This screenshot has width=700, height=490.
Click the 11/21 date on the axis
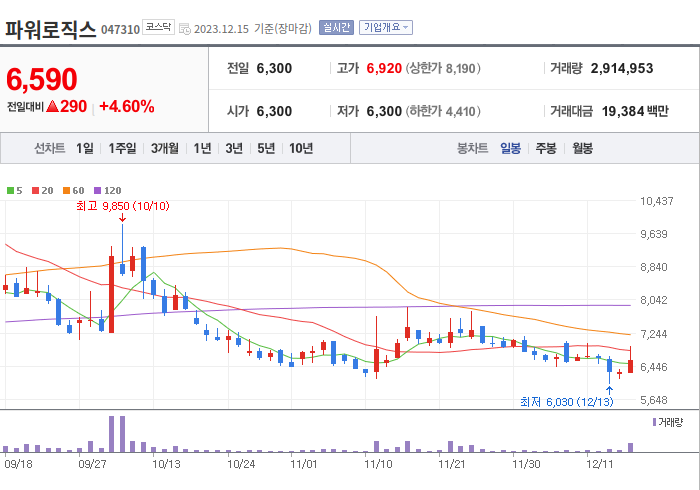(x=452, y=464)
